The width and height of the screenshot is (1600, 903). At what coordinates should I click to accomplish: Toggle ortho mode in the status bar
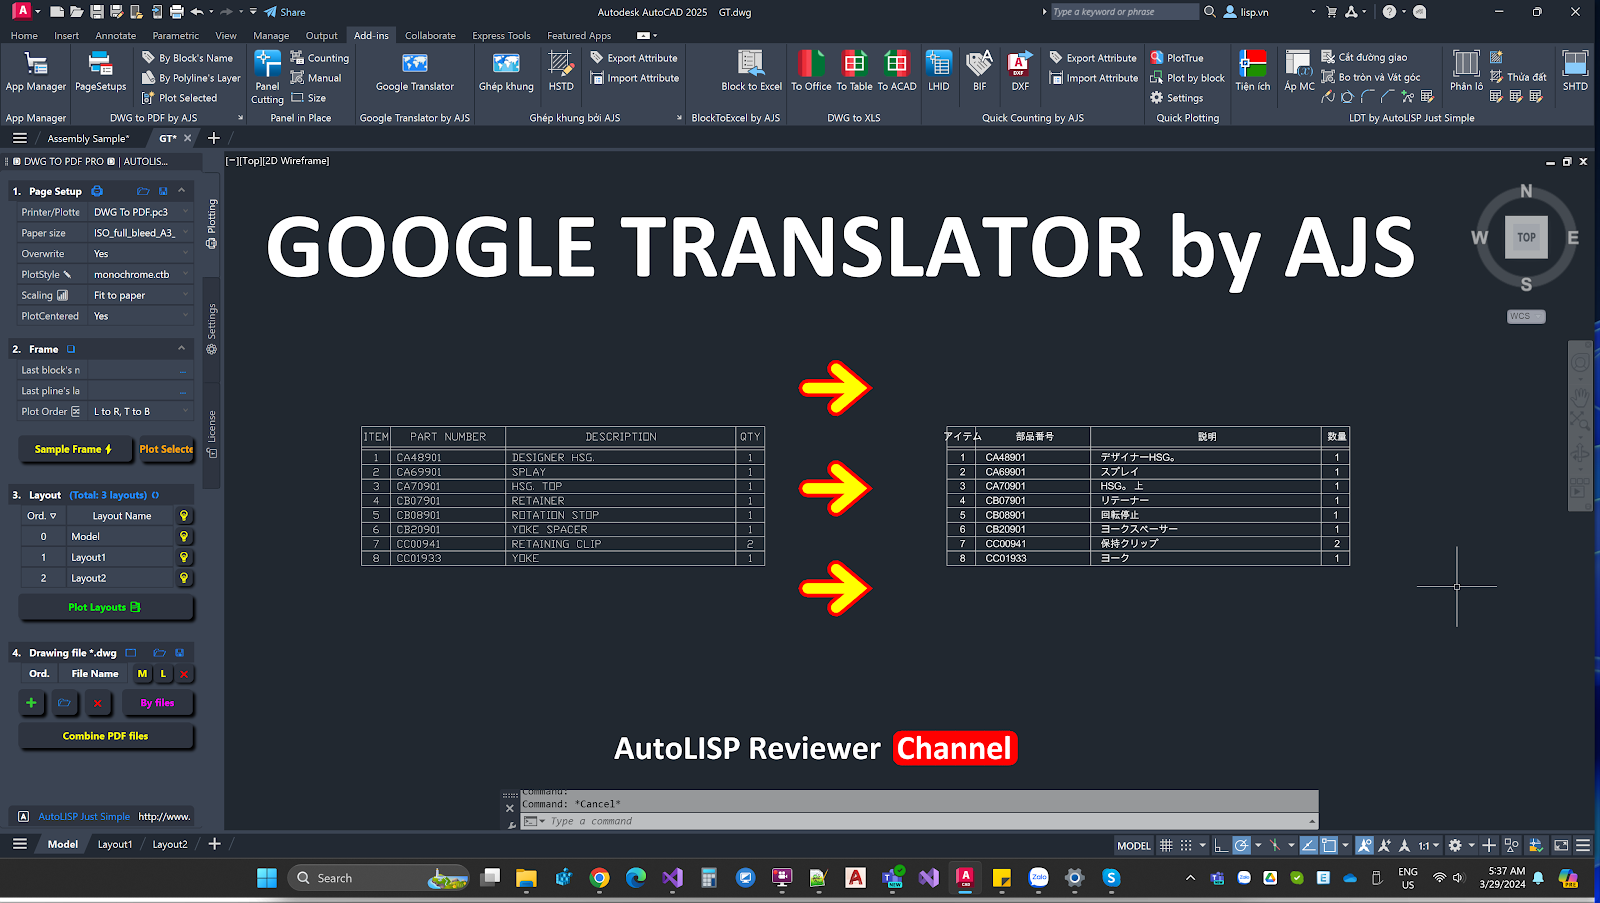[x=1221, y=845]
